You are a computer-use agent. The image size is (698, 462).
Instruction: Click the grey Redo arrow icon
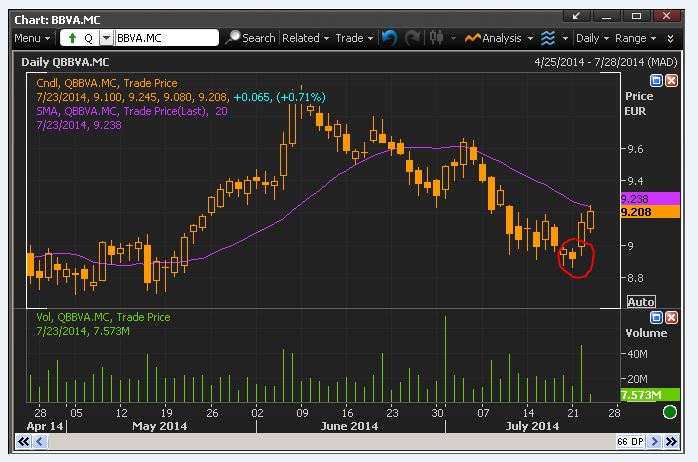413,38
